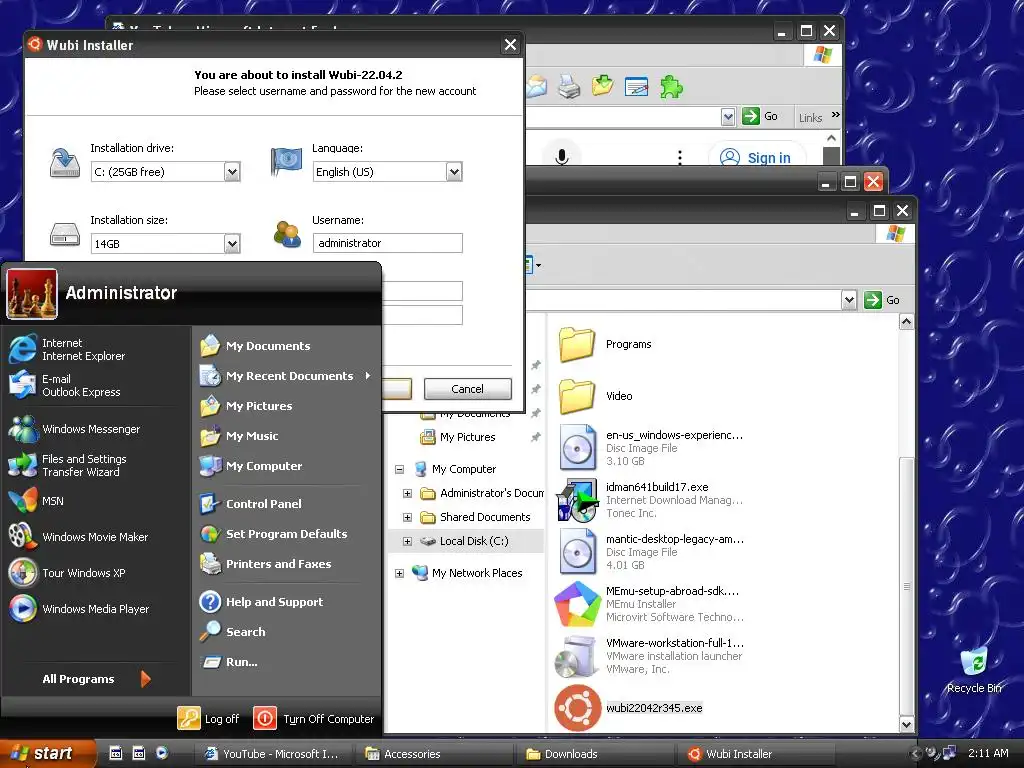Viewport: 1024px width, 768px height.
Task: Select MEmu-setup-abroad-sdk installer file
Action: click(x=649, y=603)
